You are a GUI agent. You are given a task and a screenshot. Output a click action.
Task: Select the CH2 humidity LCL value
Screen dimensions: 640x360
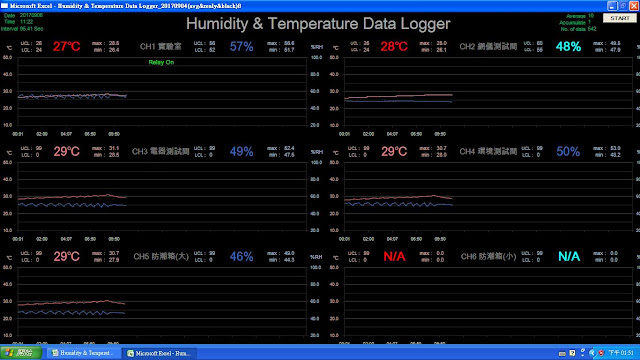click(x=540, y=50)
